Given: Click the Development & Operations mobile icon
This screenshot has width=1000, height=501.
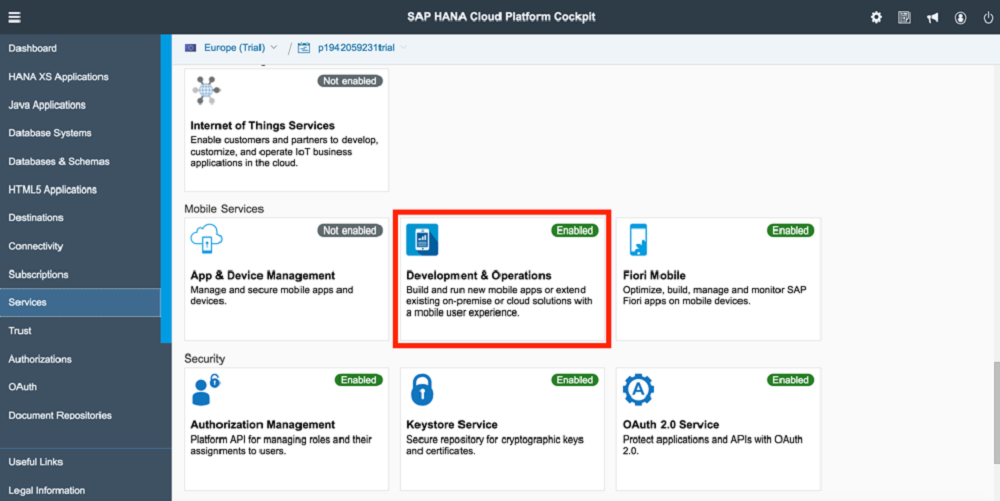Looking at the screenshot, I should (x=422, y=240).
